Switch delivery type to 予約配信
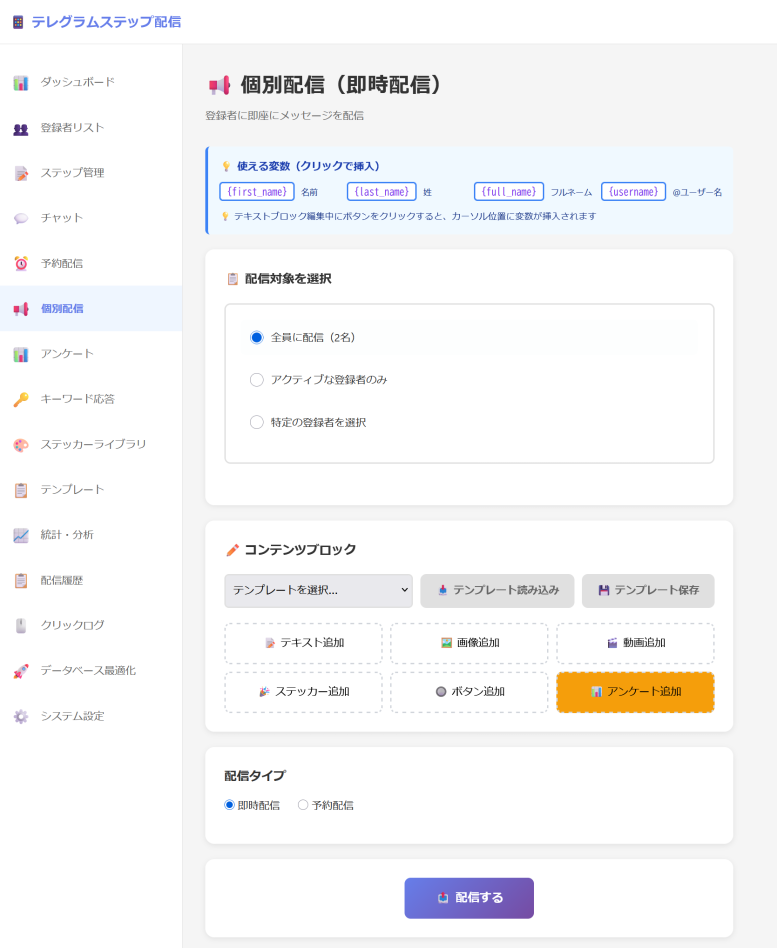The width and height of the screenshot is (777, 948). 303,805
